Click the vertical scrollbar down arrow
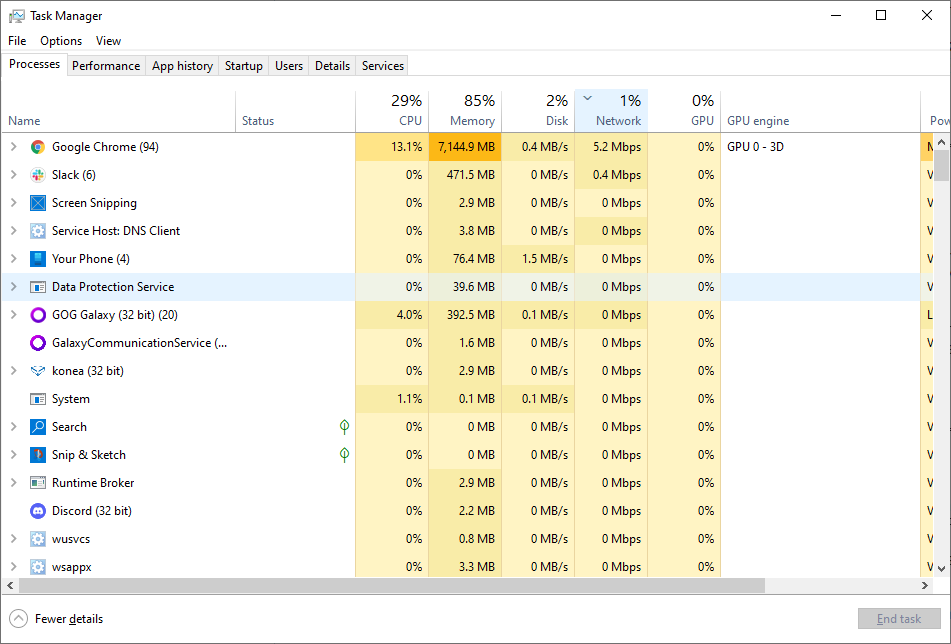The height and width of the screenshot is (644, 951). click(941, 568)
